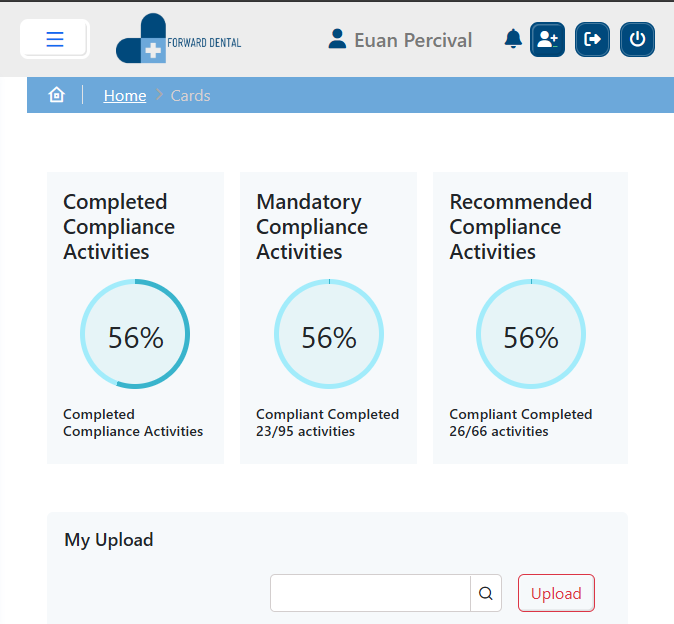Image resolution: width=674 pixels, height=624 pixels.
Task: Click the power button icon
Action: click(x=637, y=40)
